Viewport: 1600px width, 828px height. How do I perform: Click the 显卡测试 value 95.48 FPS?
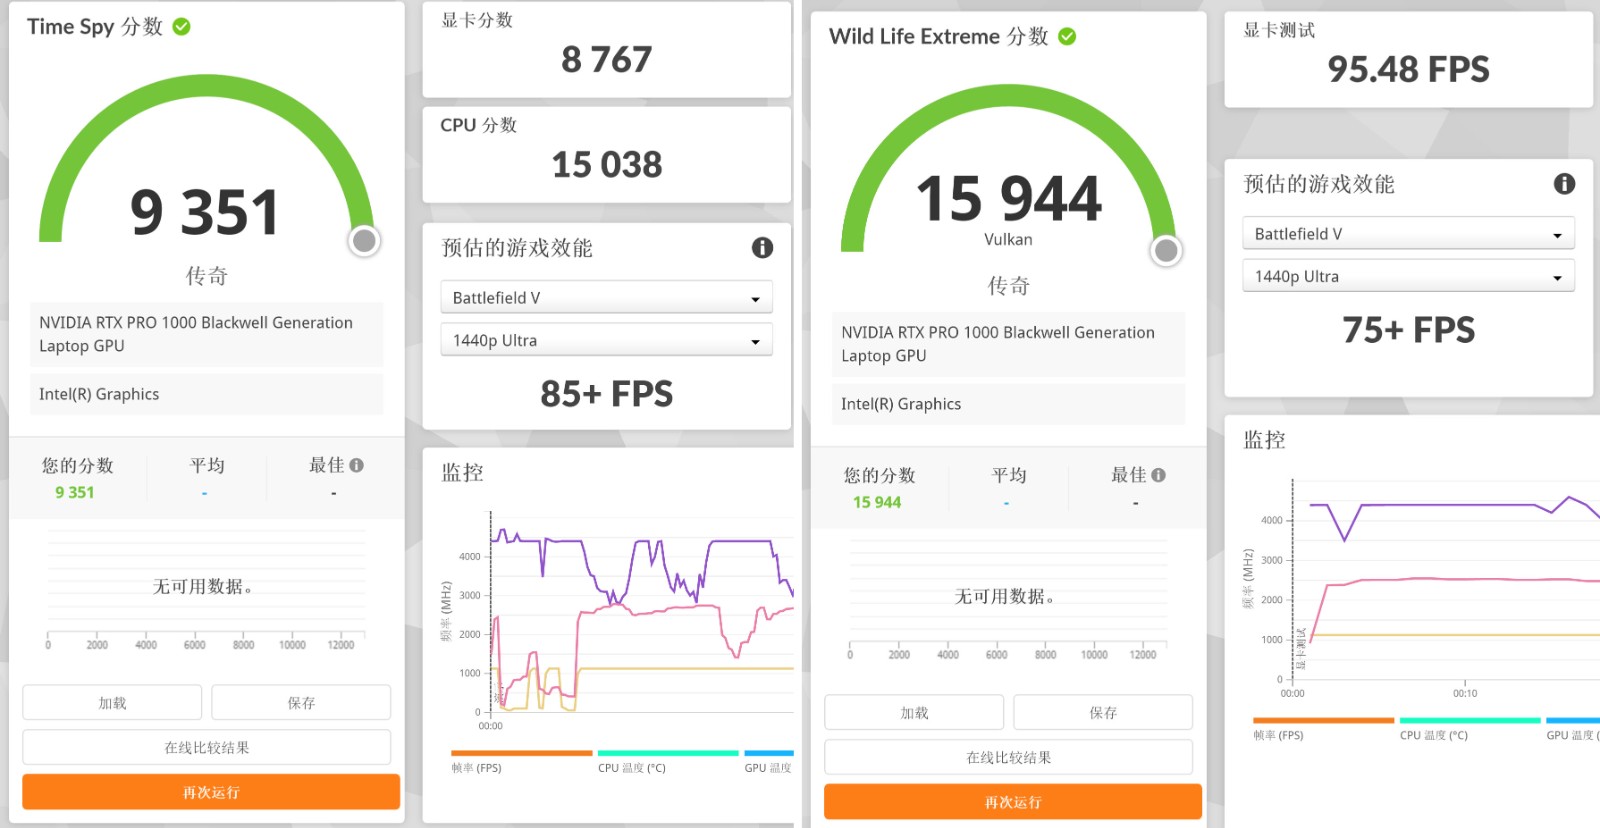pyautogui.click(x=1409, y=70)
